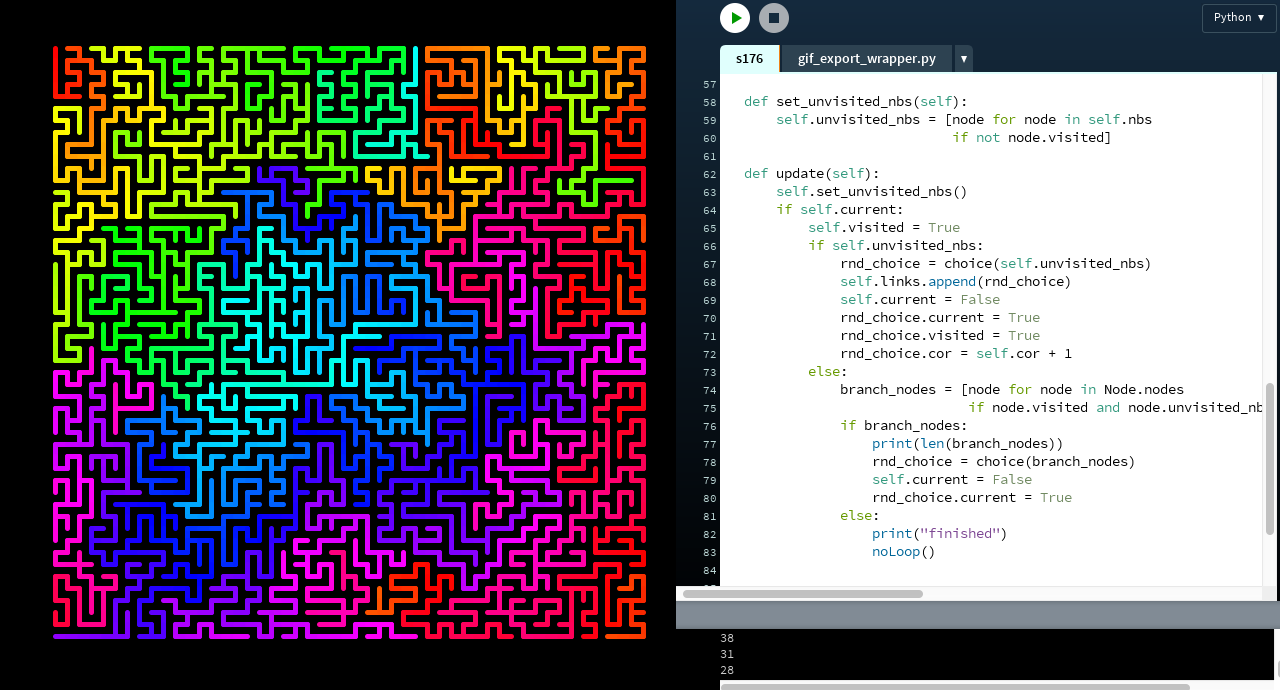1280x690 pixels.
Task: Place cursor on print("finished") line
Action: click(x=938, y=534)
